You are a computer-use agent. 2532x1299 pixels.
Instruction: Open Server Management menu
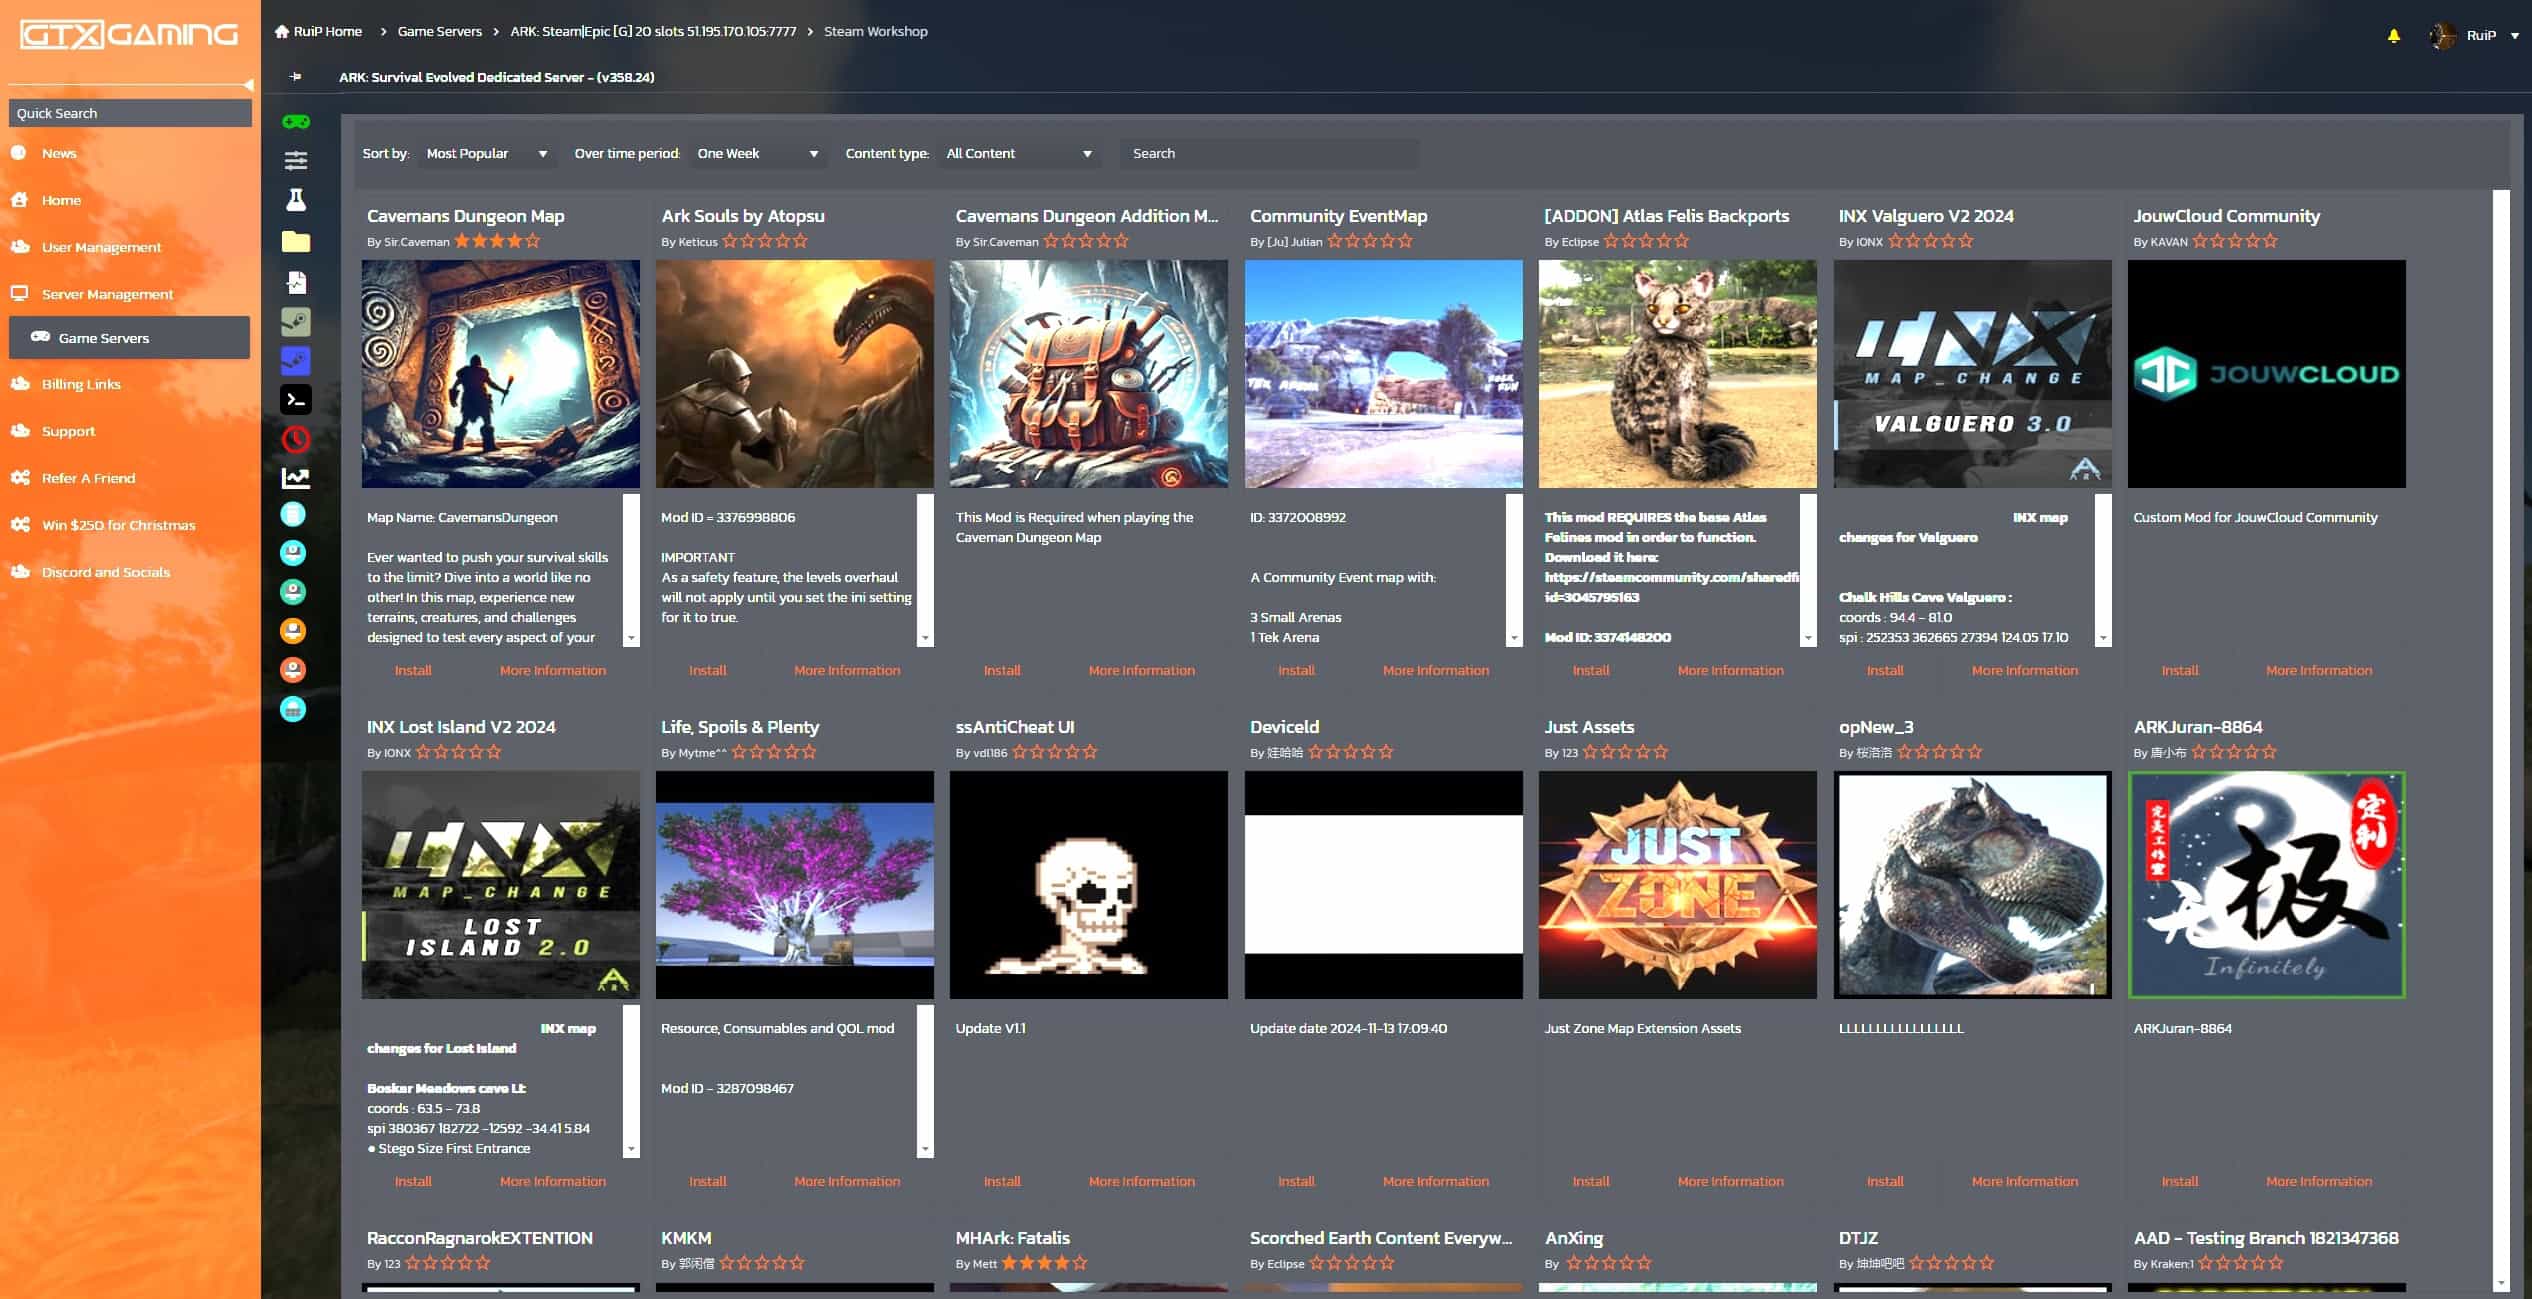(107, 294)
